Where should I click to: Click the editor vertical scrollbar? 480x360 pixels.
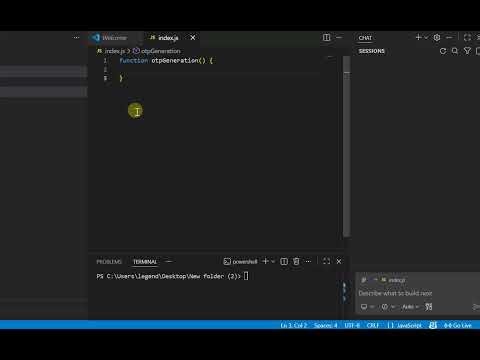click(x=347, y=147)
